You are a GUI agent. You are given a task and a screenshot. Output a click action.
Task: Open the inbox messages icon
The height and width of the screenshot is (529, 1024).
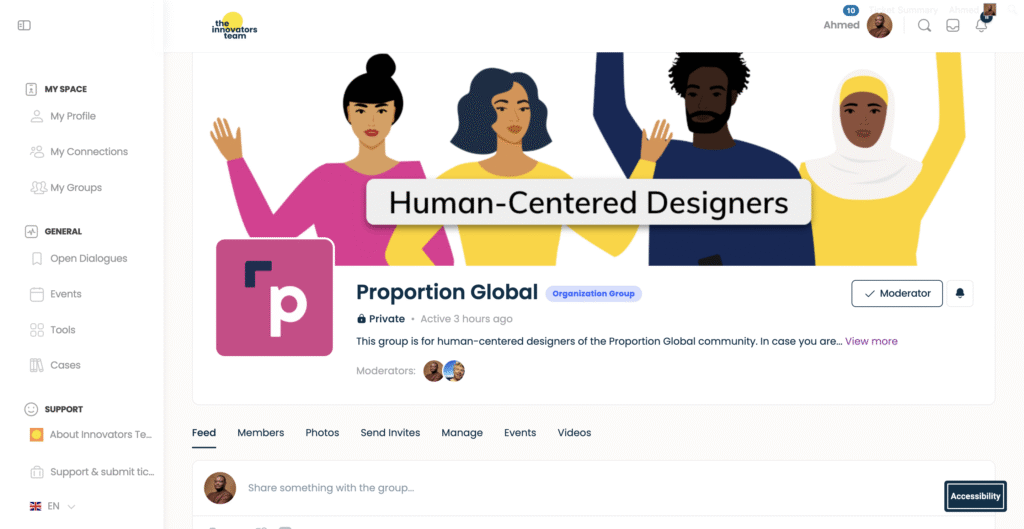pyautogui.click(x=953, y=25)
